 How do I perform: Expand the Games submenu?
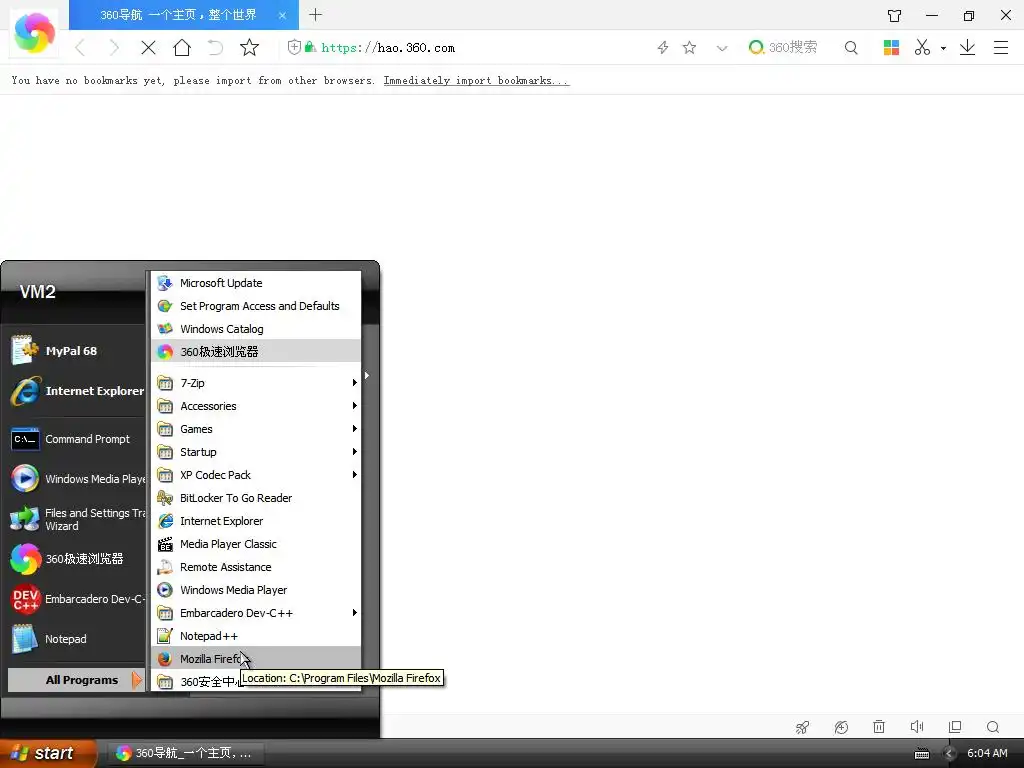click(256, 428)
